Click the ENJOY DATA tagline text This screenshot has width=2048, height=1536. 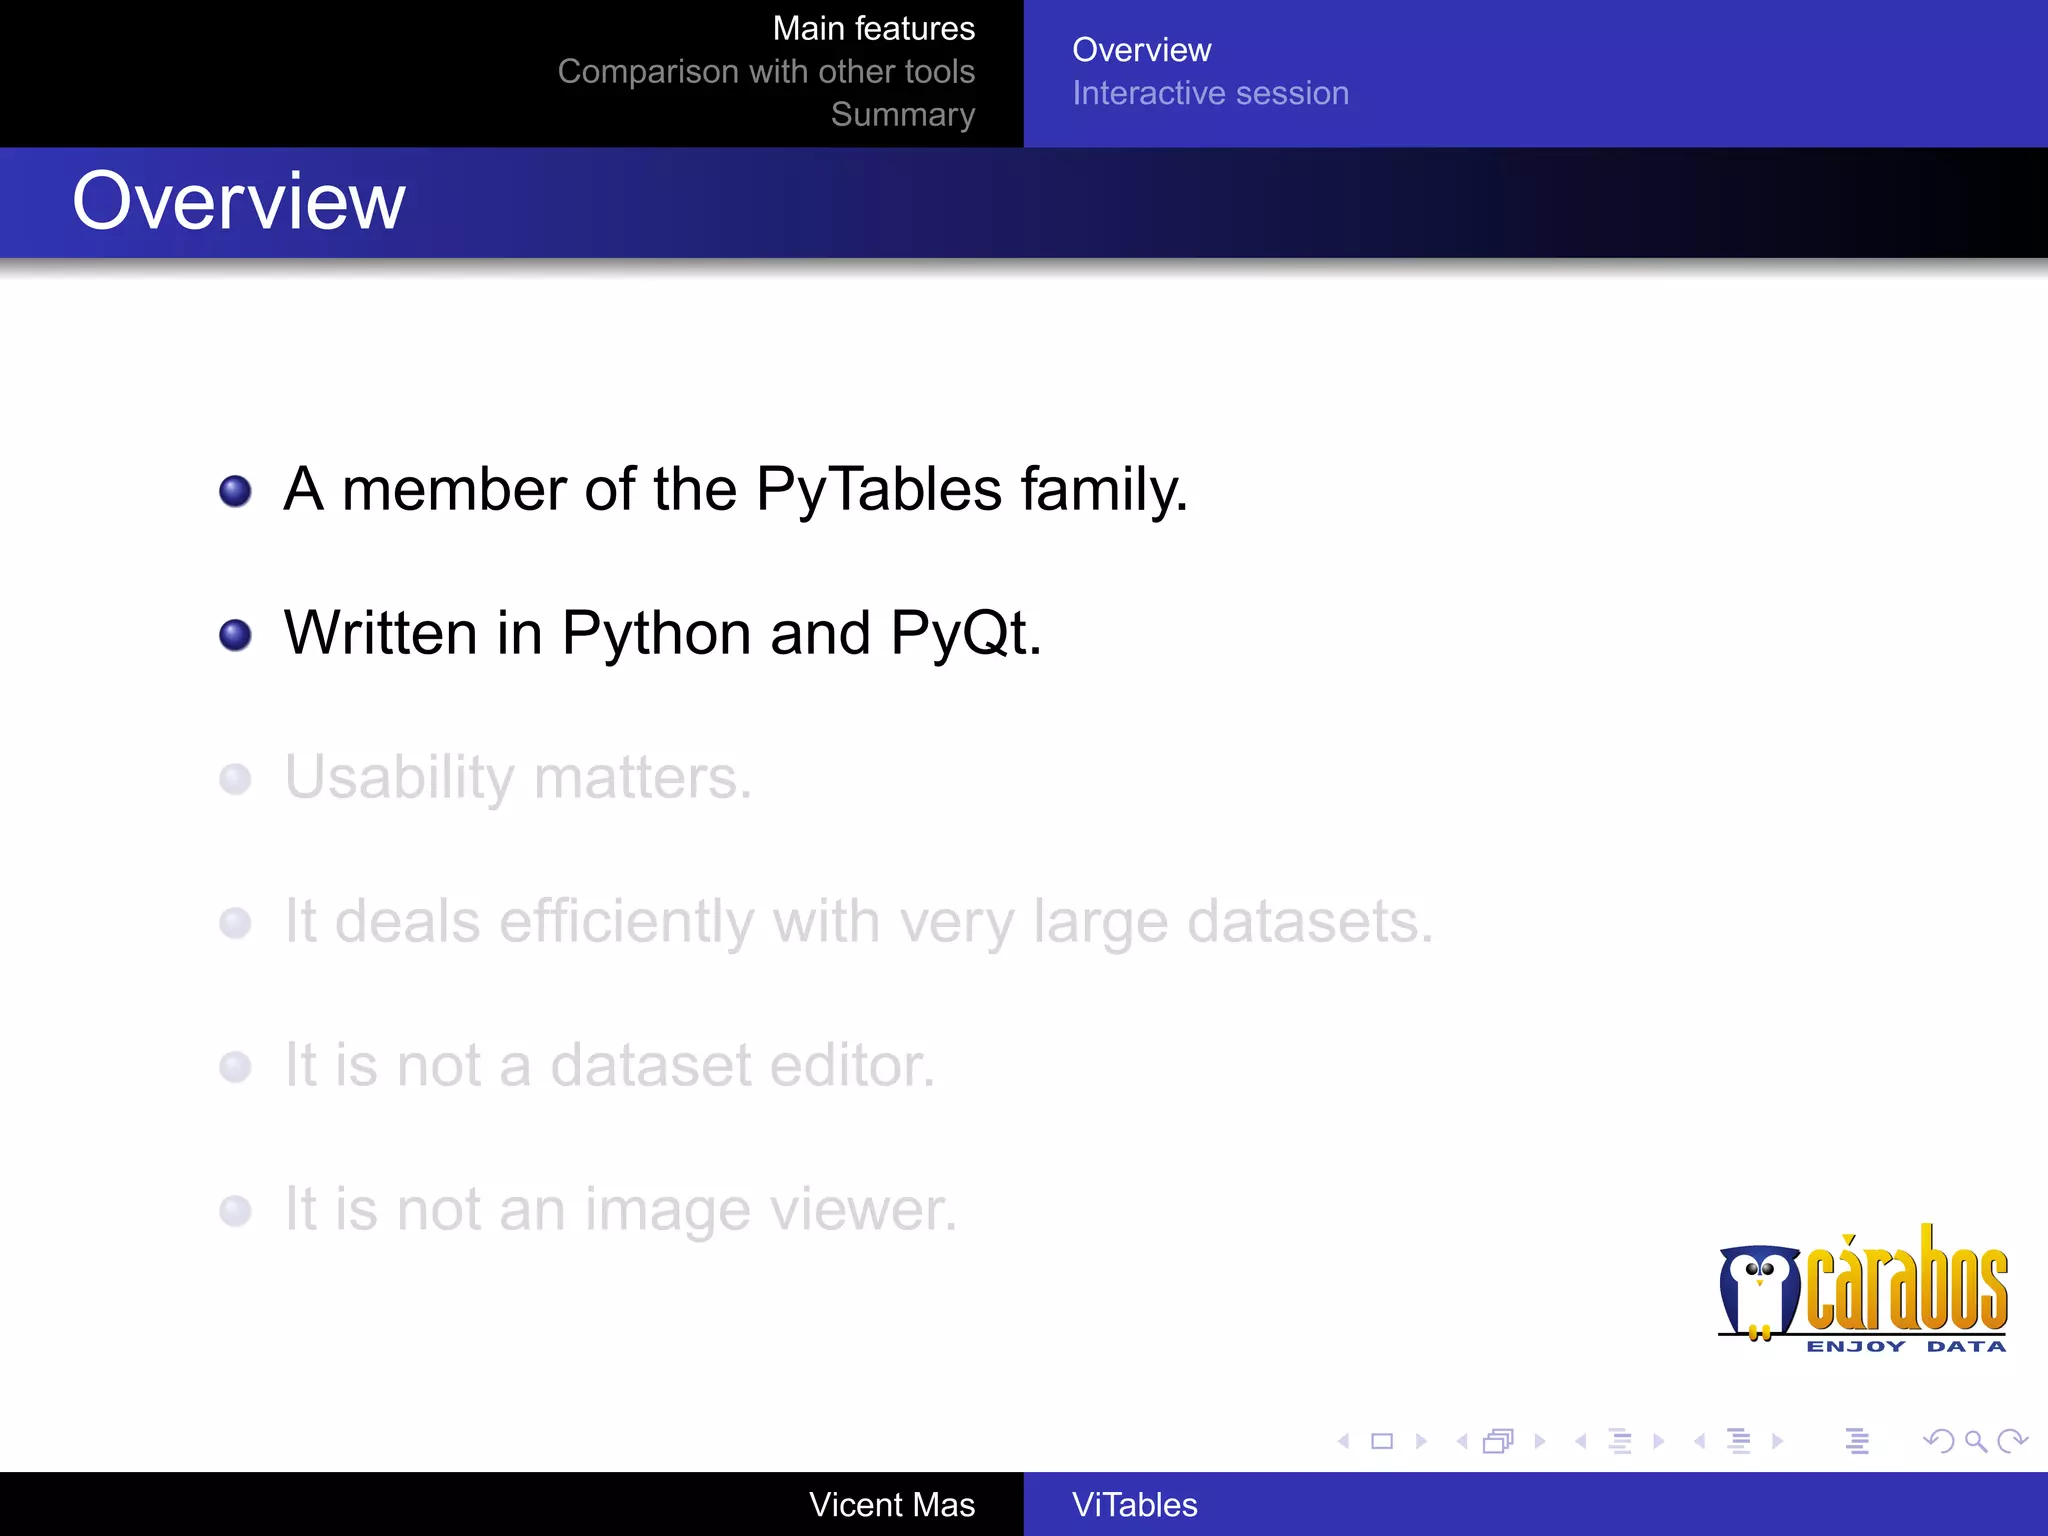(1906, 1346)
